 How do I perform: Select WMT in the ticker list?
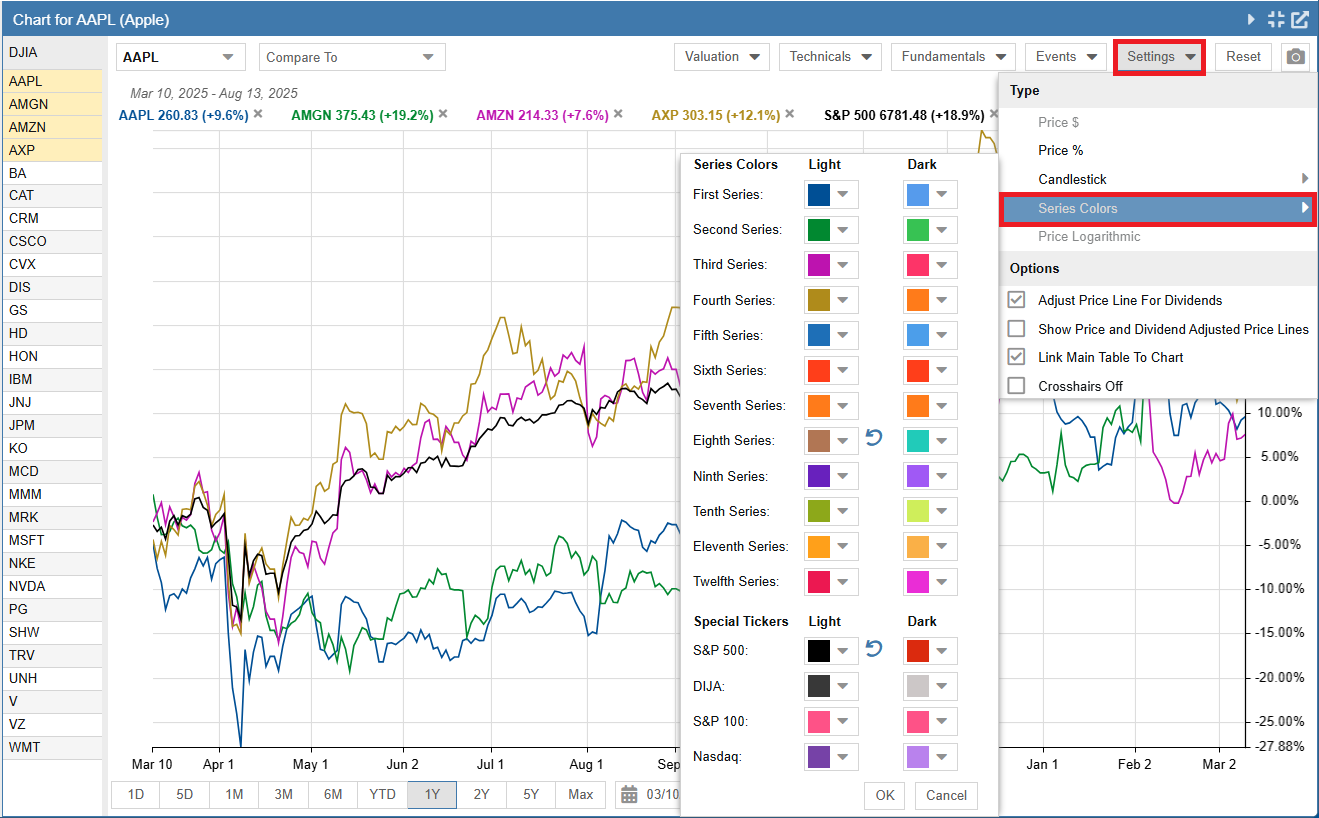click(53, 747)
